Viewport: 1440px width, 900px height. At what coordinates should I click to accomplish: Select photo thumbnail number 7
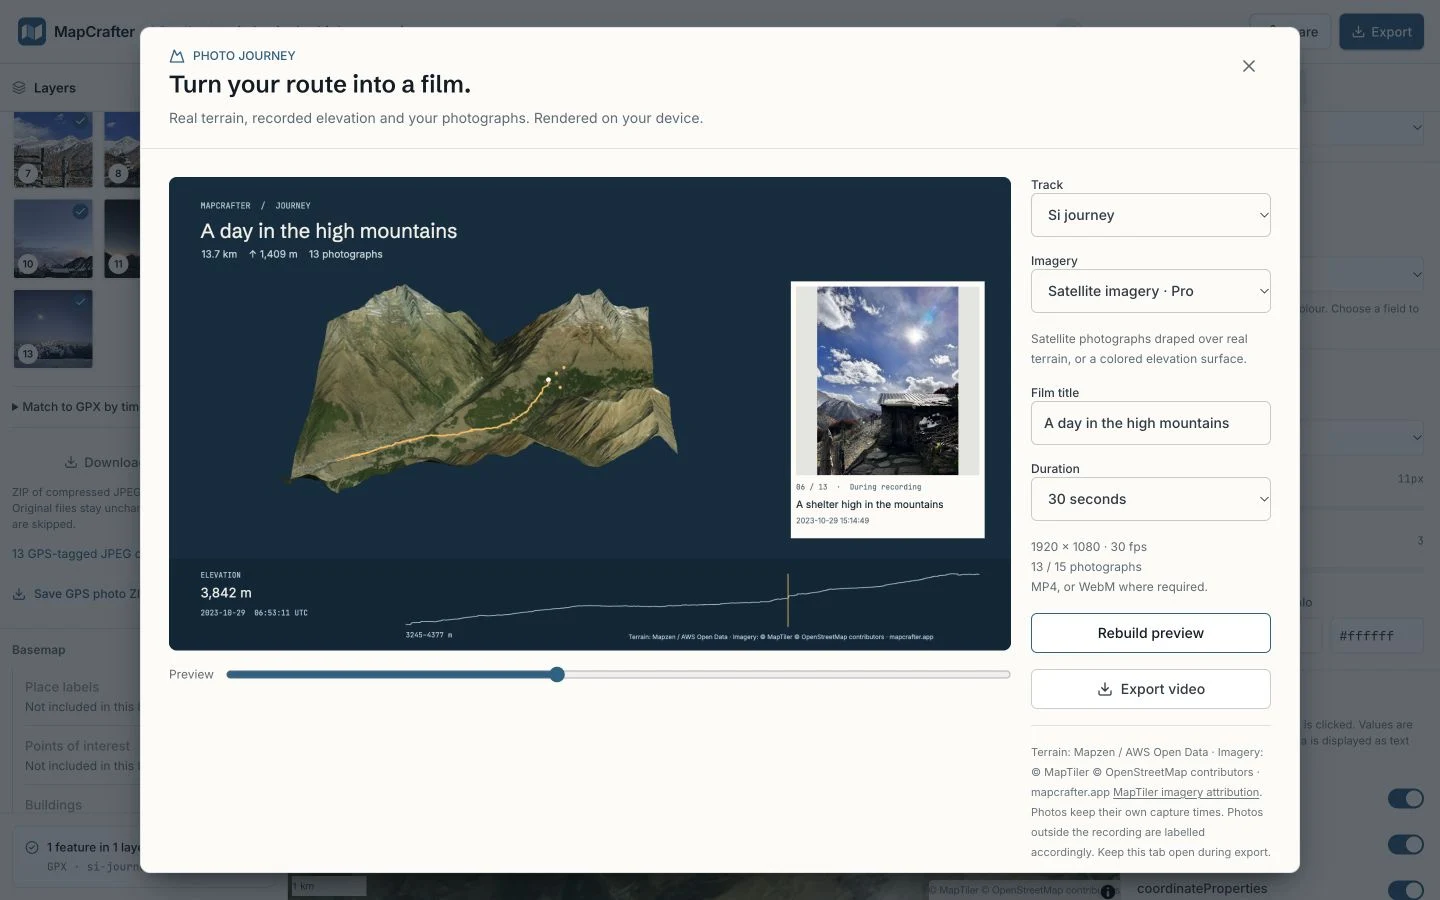pos(53,149)
